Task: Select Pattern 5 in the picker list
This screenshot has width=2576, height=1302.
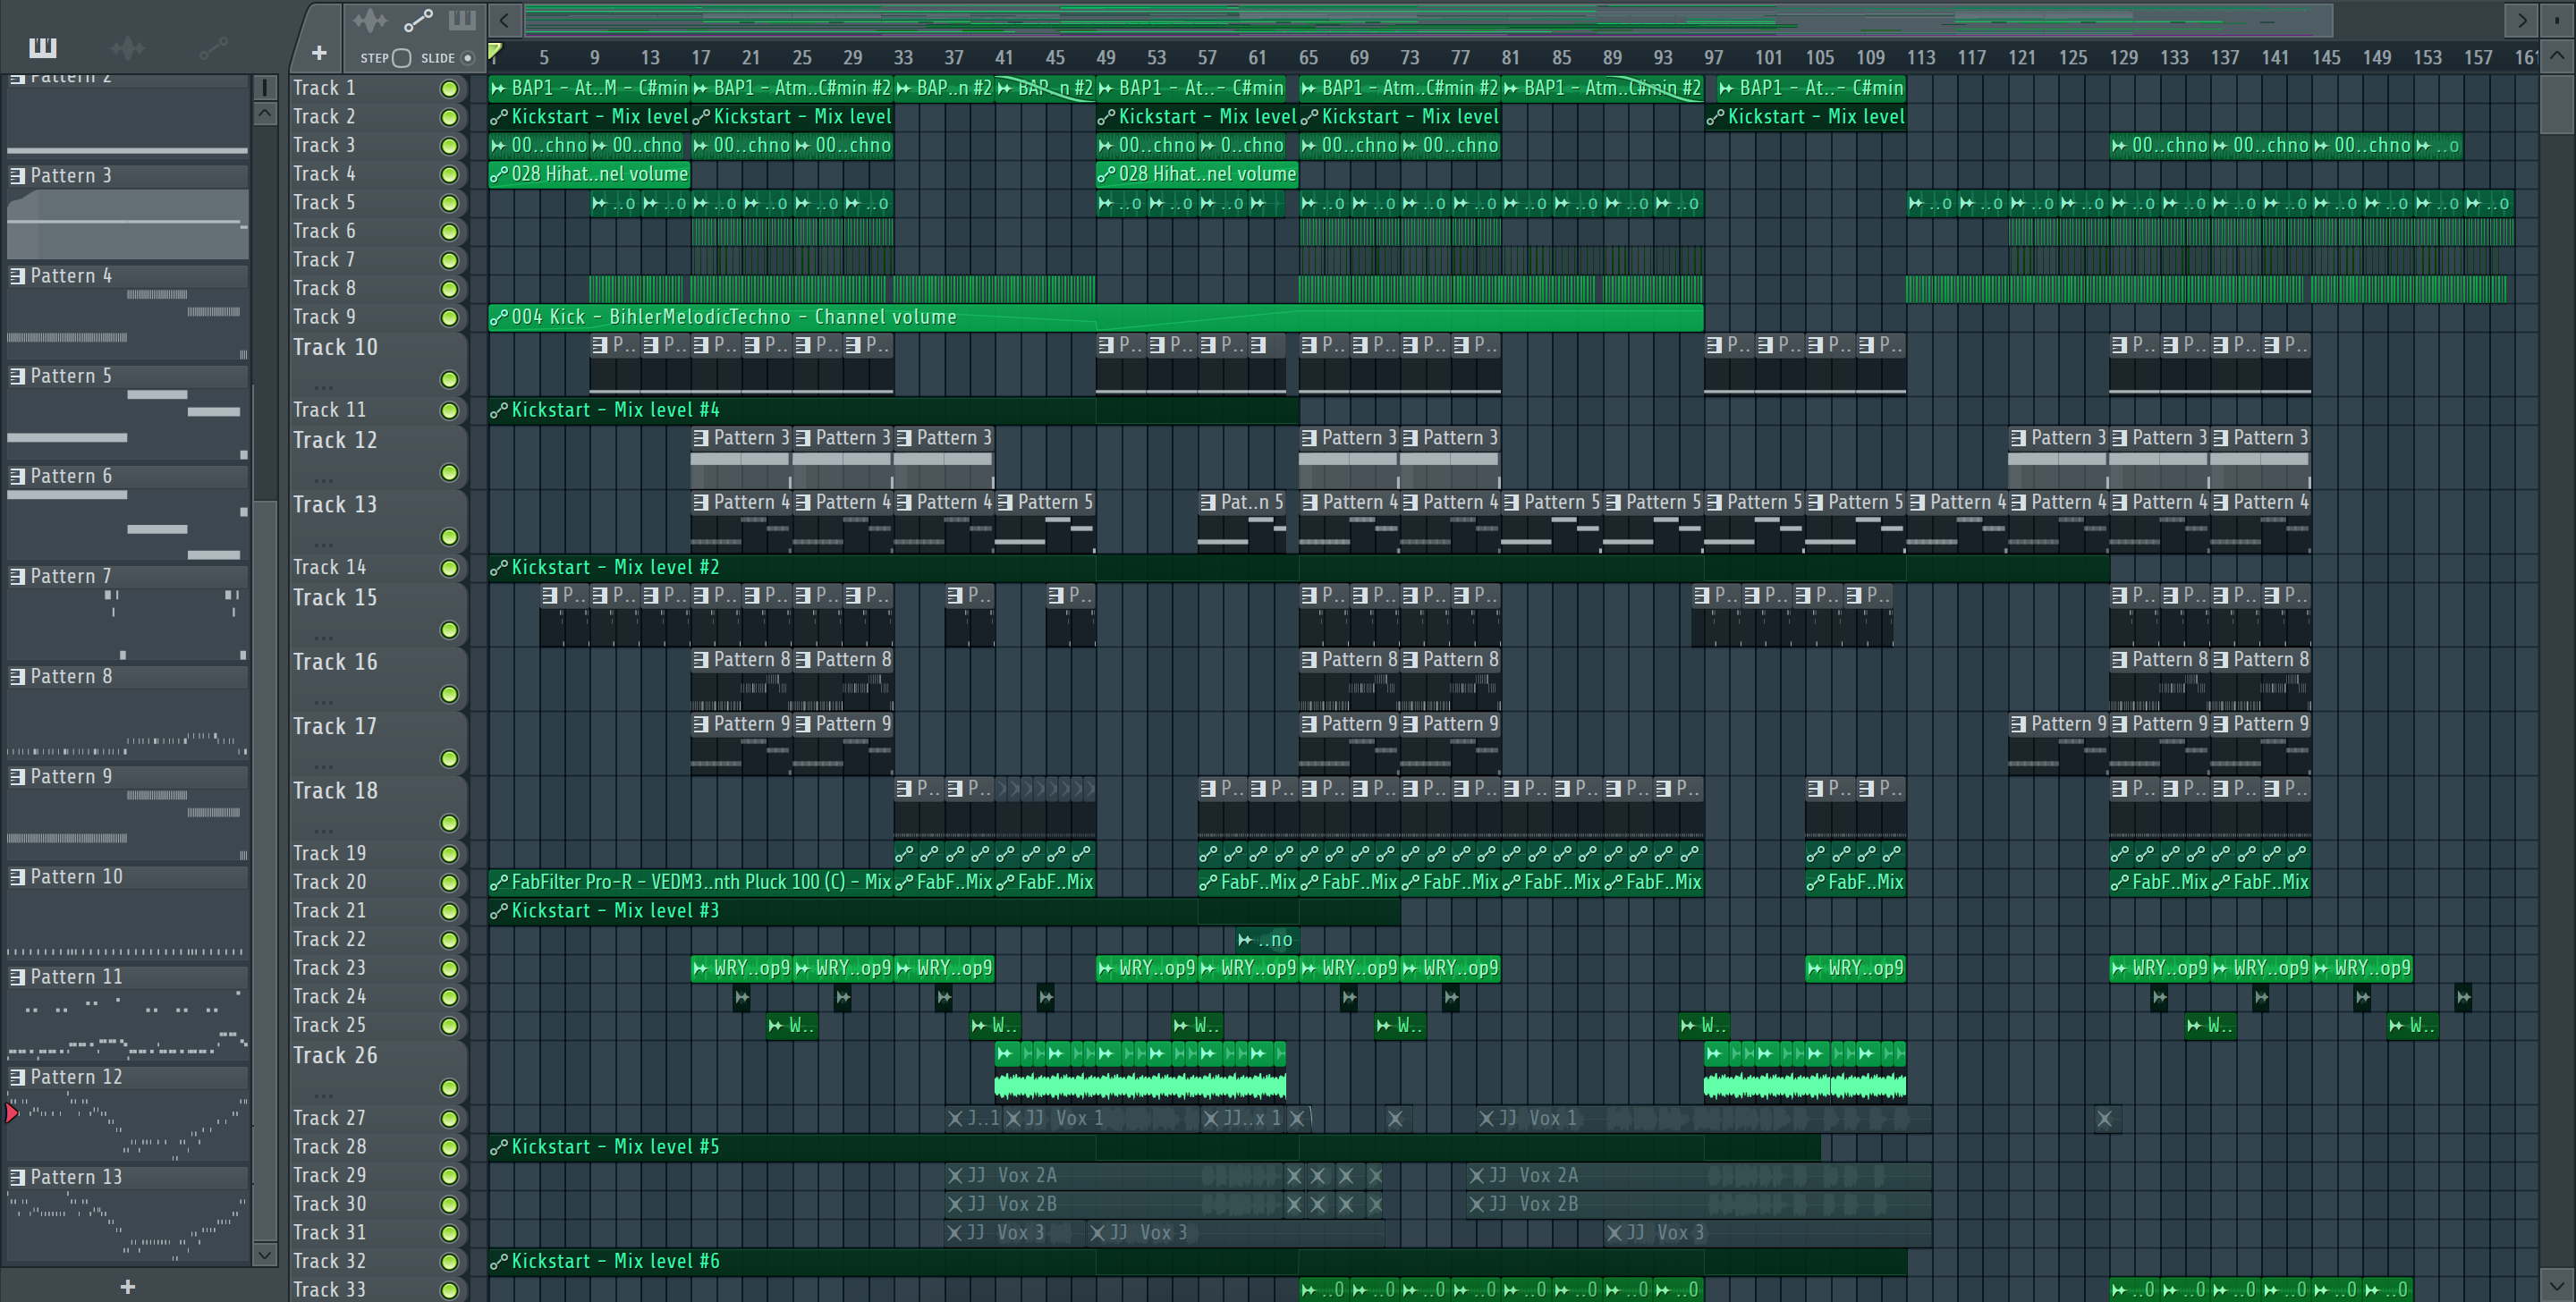Action: pos(127,377)
